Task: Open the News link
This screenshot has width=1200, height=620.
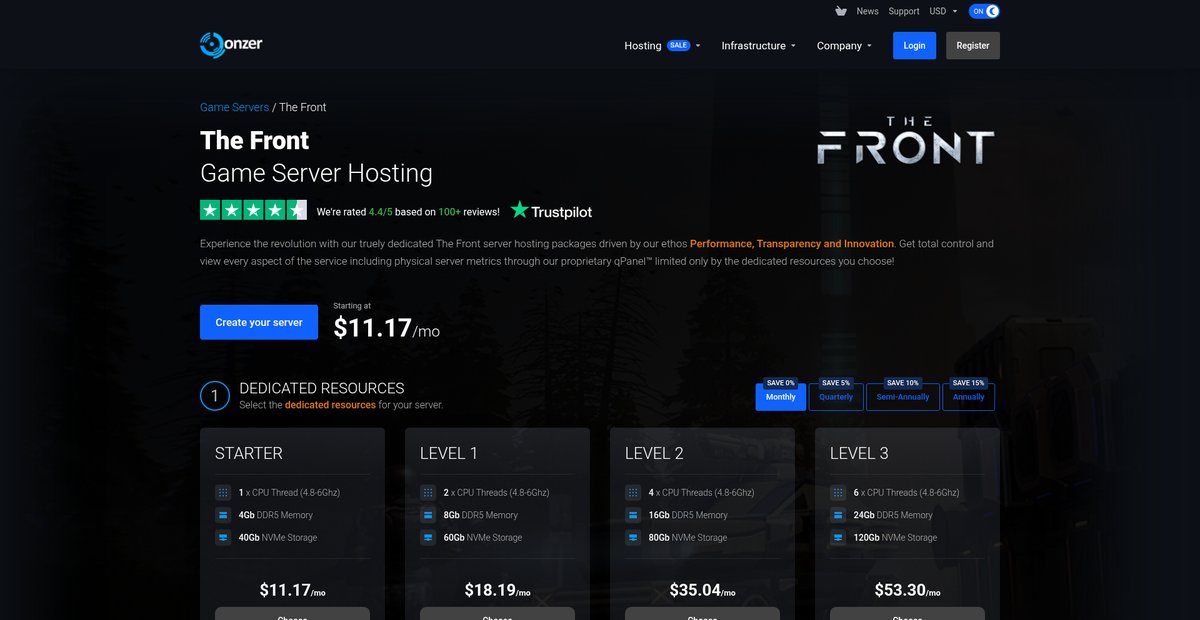Action: [x=867, y=11]
